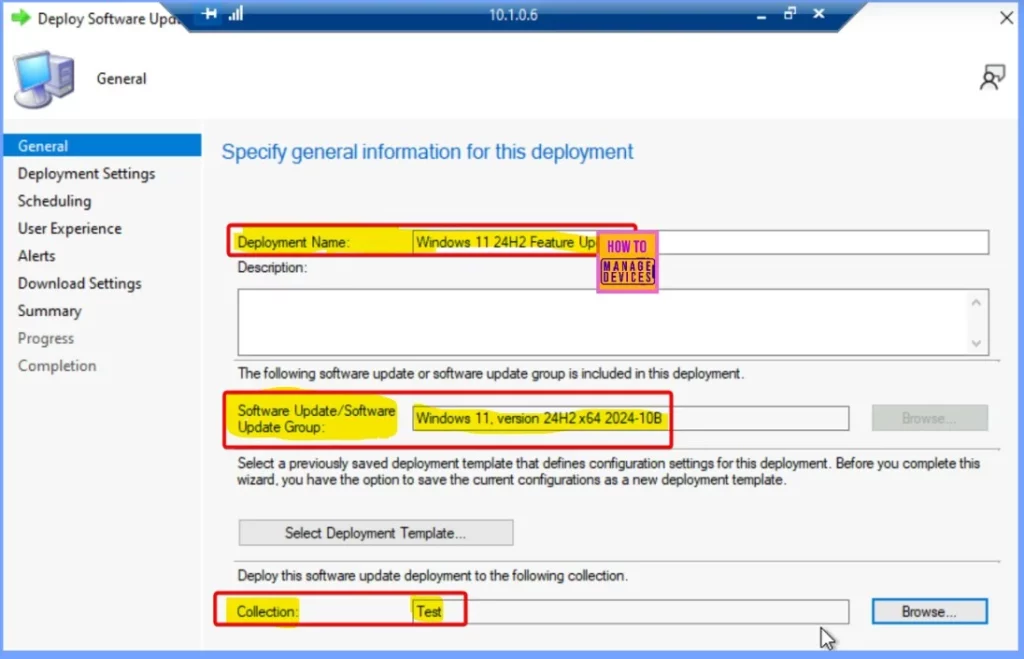Open the Download Settings page
1024x659 pixels.
pyautogui.click(x=80, y=283)
